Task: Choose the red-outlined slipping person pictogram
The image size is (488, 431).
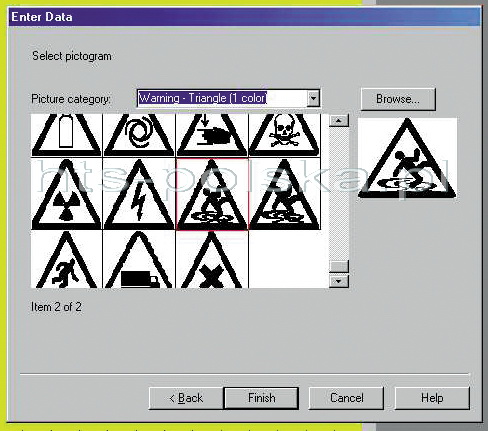Action: pyautogui.click(x=212, y=194)
